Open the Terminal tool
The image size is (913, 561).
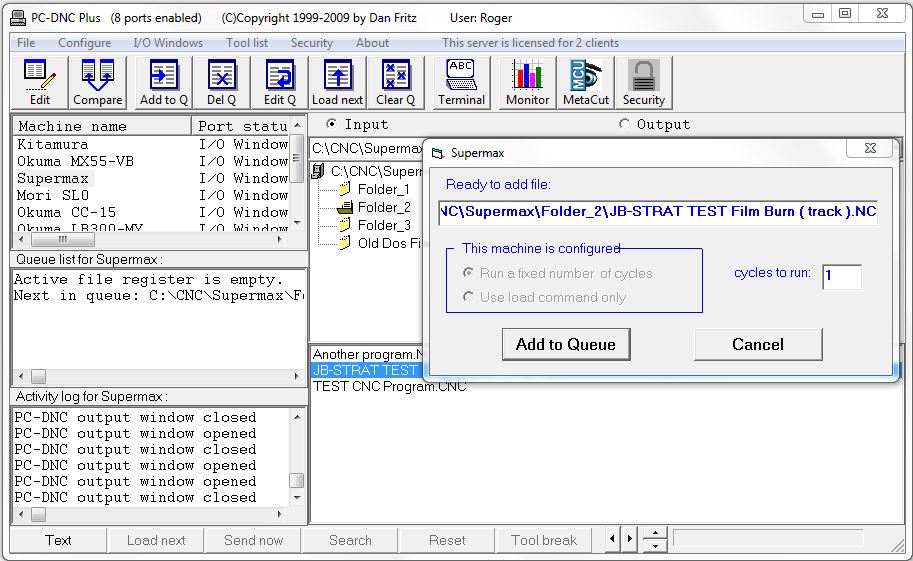[462, 83]
